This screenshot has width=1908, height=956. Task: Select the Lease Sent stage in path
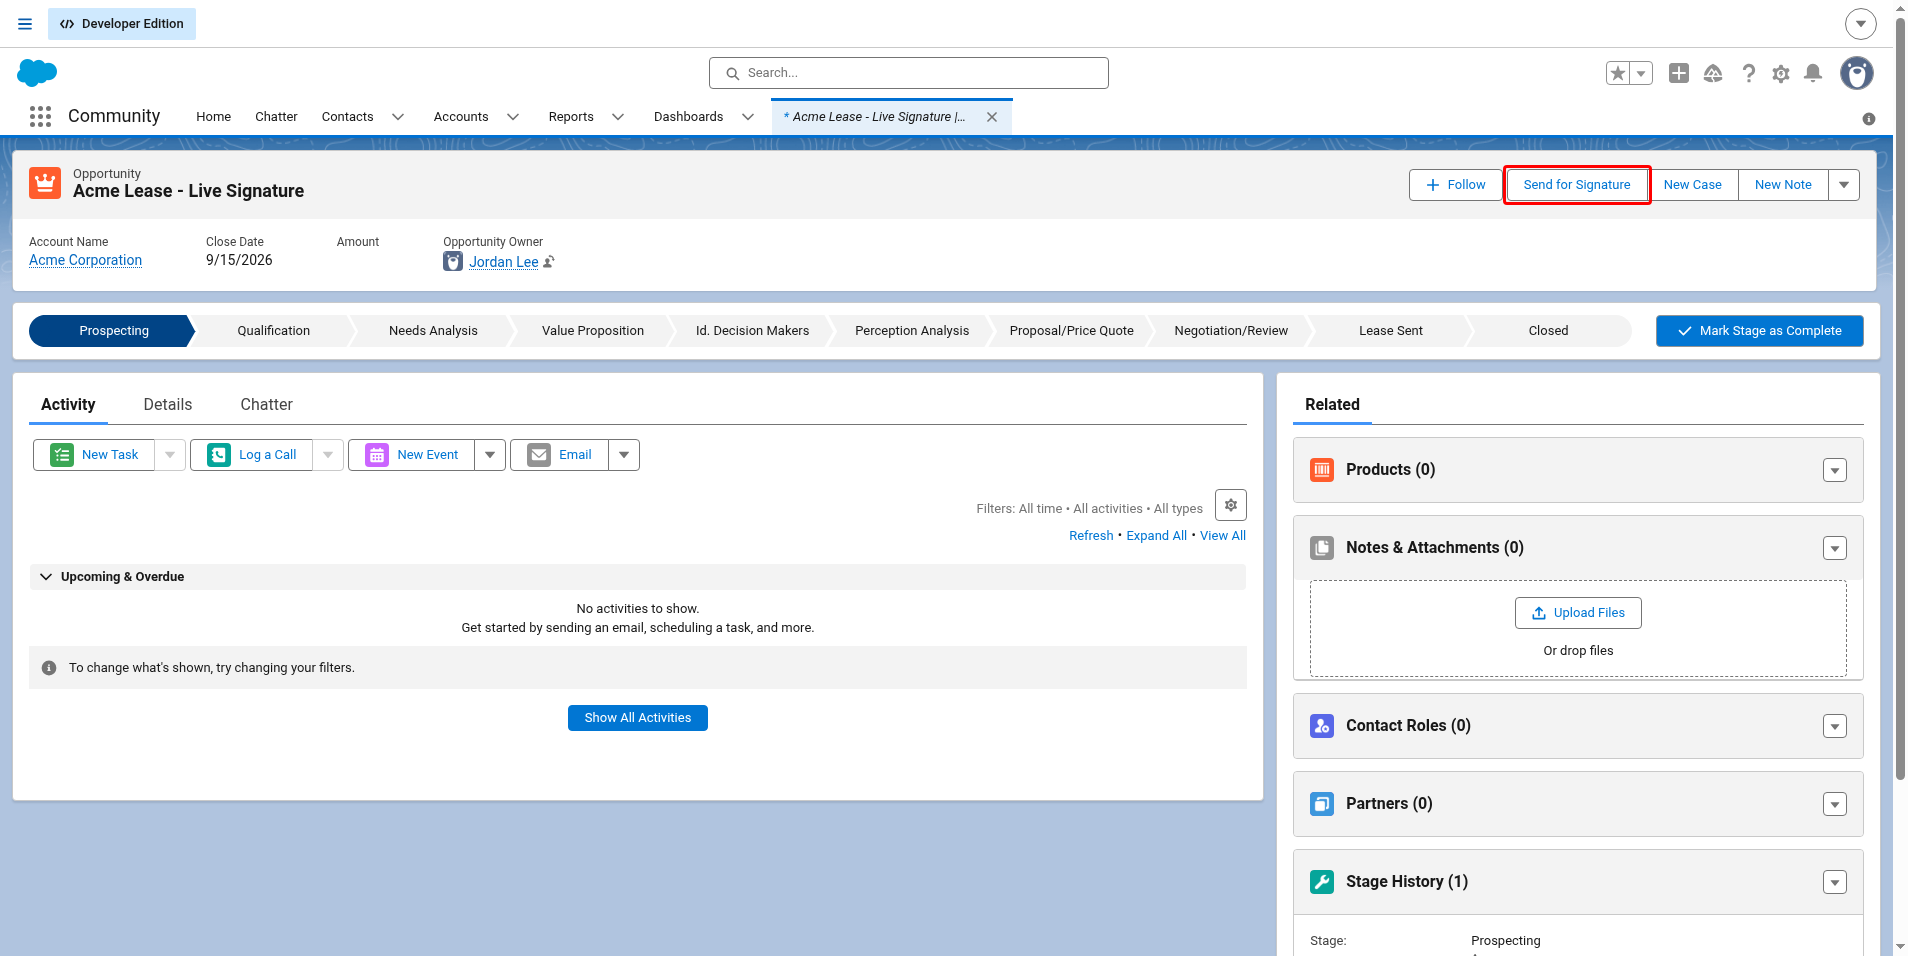coord(1390,331)
